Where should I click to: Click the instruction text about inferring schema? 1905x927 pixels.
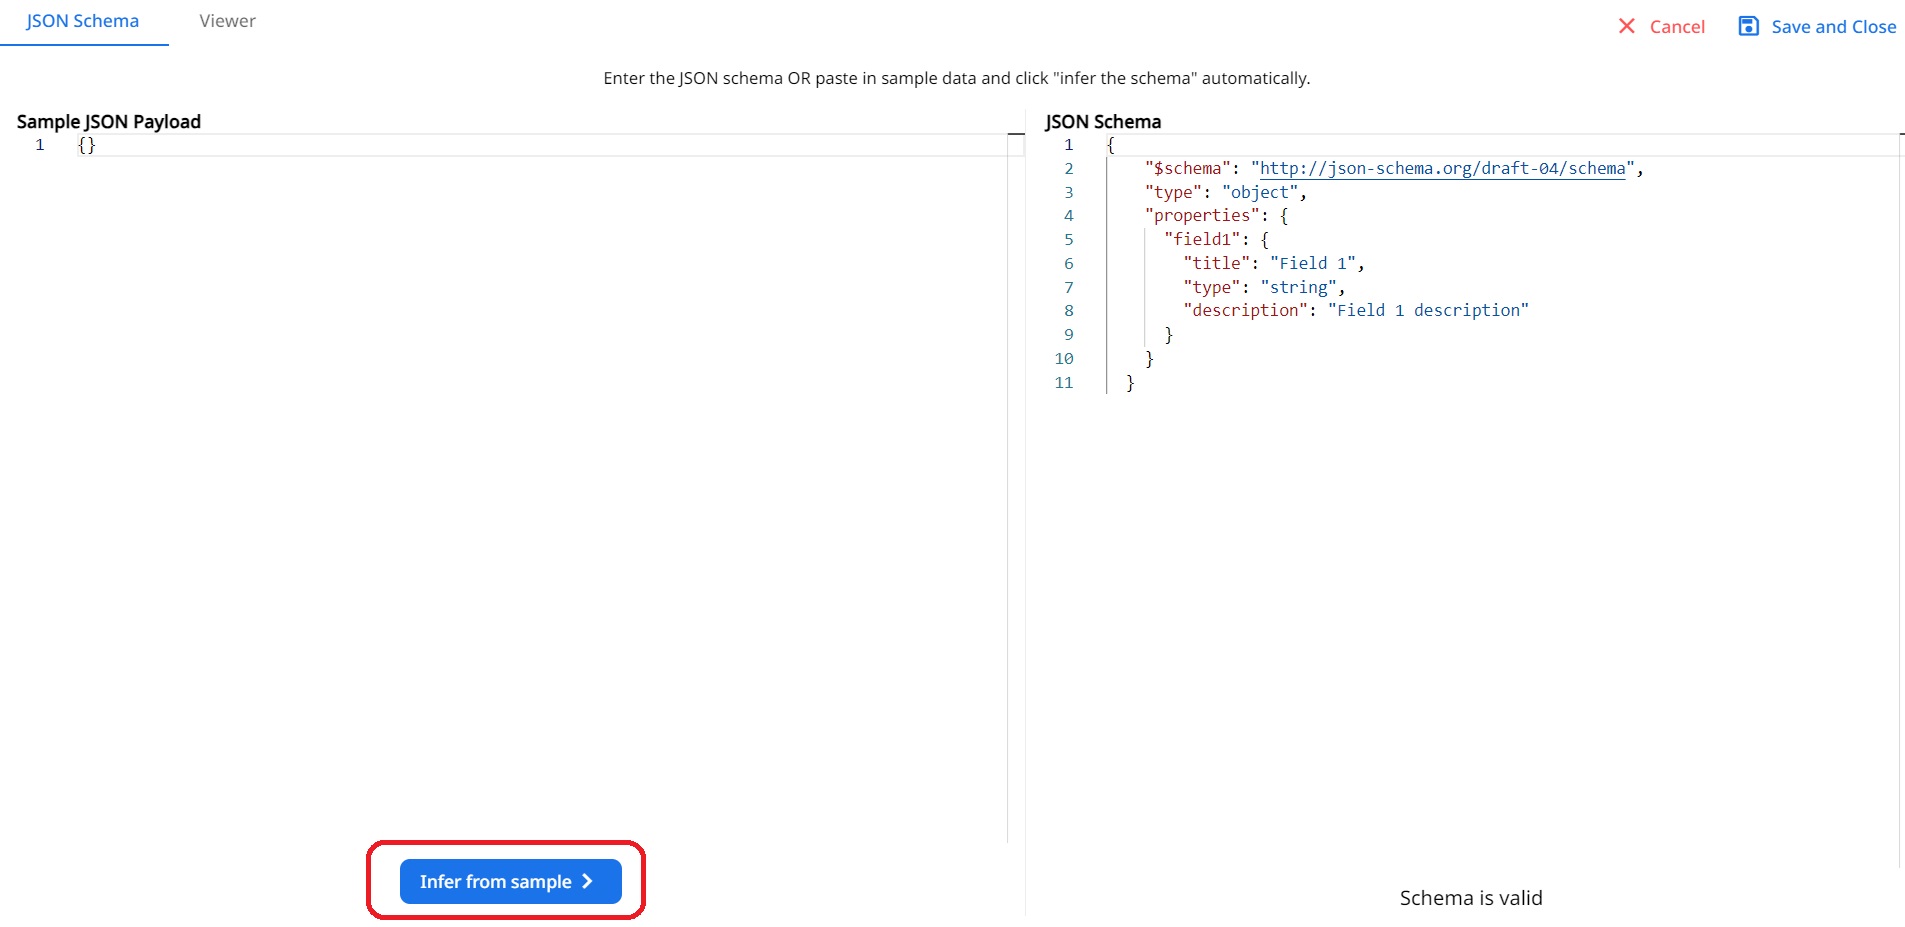(x=957, y=78)
